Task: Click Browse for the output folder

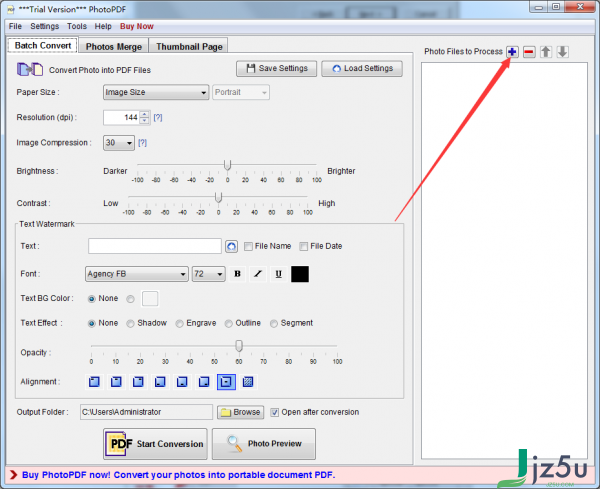Action: 240,412
